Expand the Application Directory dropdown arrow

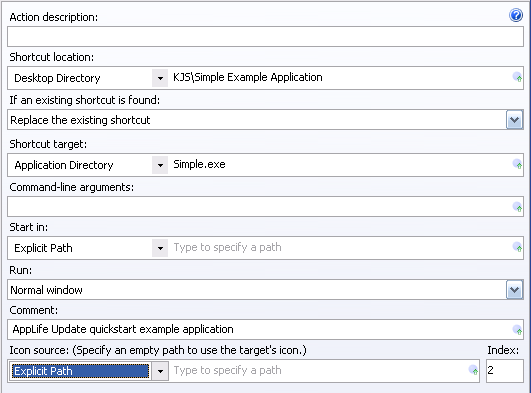coord(160,165)
